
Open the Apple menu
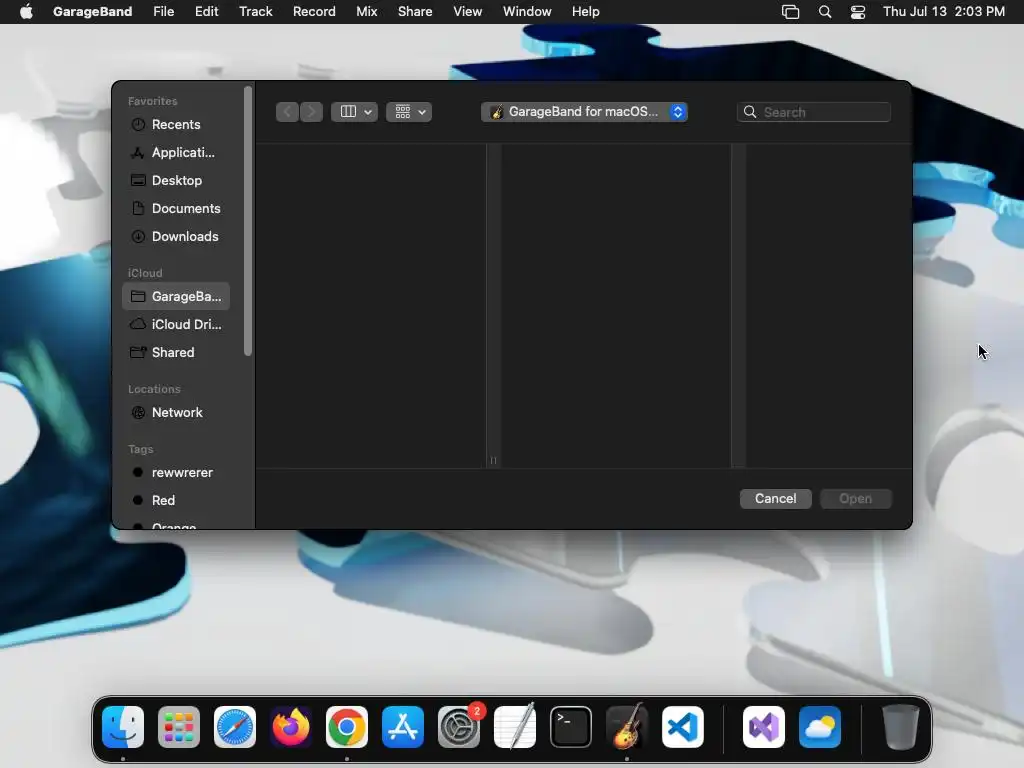[26, 12]
